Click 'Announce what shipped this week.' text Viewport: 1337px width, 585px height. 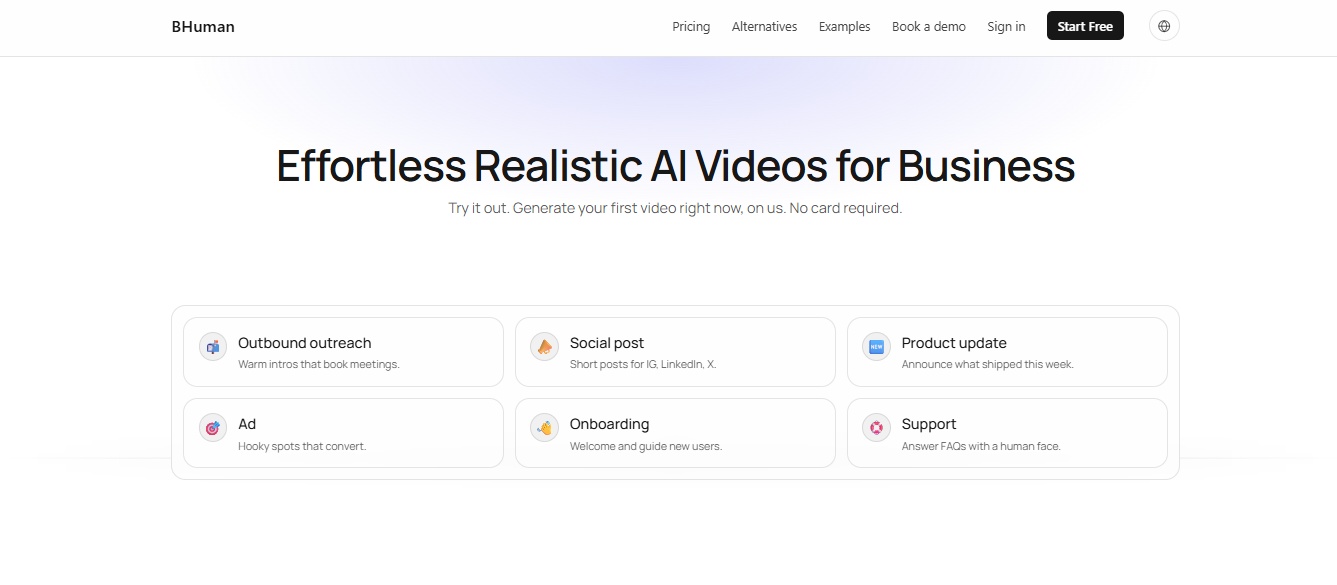pyautogui.click(x=988, y=364)
